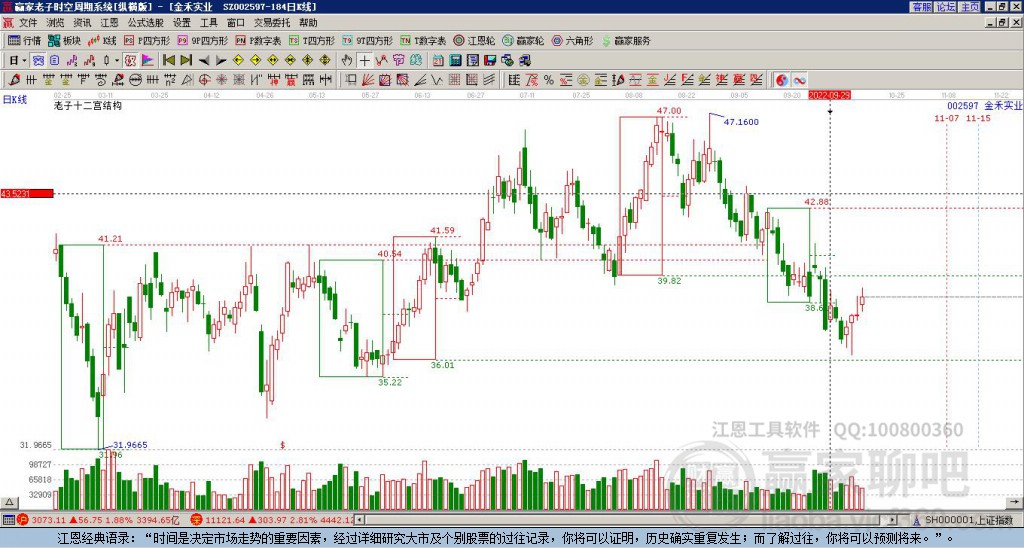Open the 板块 sector view
The height and width of the screenshot is (548, 1024).
pyautogui.click(x=65, y=40)
